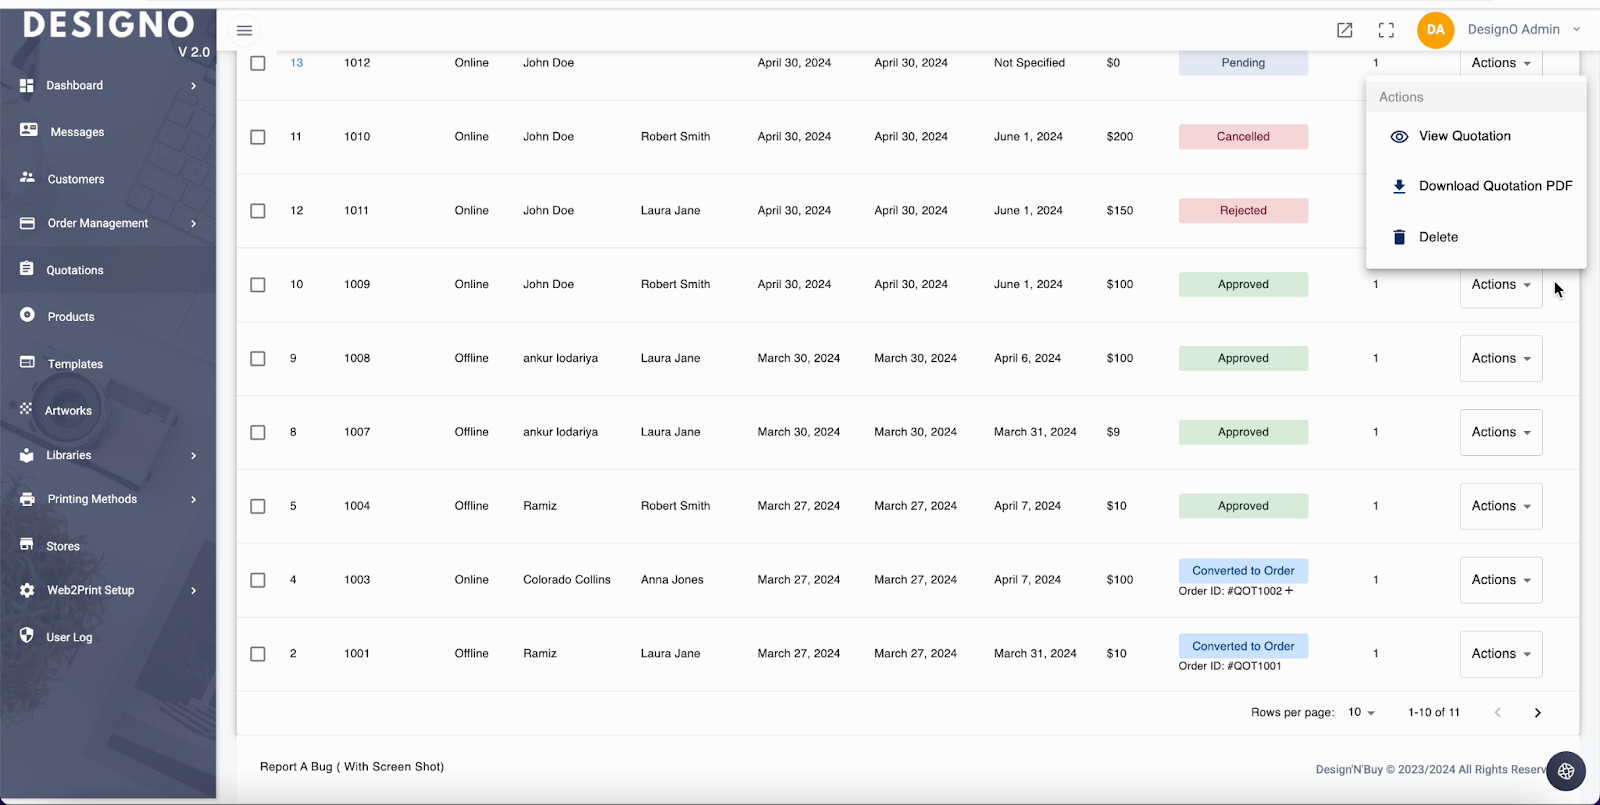Click the DA user avatar

[1435, 30]
